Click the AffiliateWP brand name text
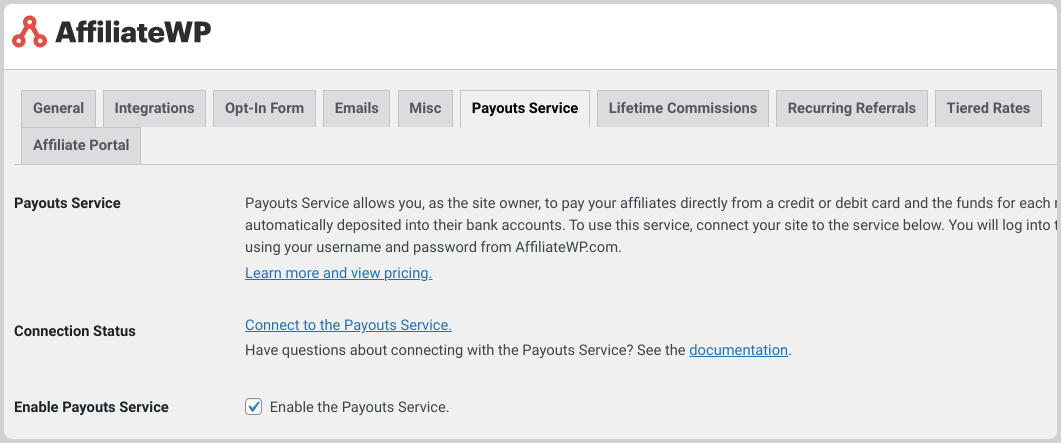The height and width of the screenshot is (443, 1061). pos(133,32)
